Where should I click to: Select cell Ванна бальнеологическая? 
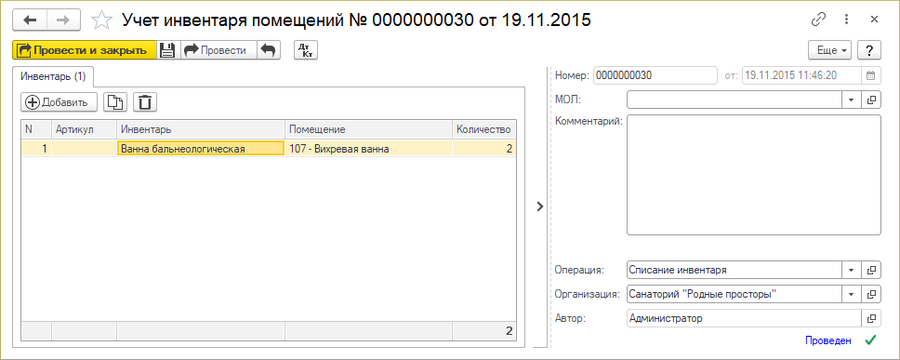click(x=200, y=149)
